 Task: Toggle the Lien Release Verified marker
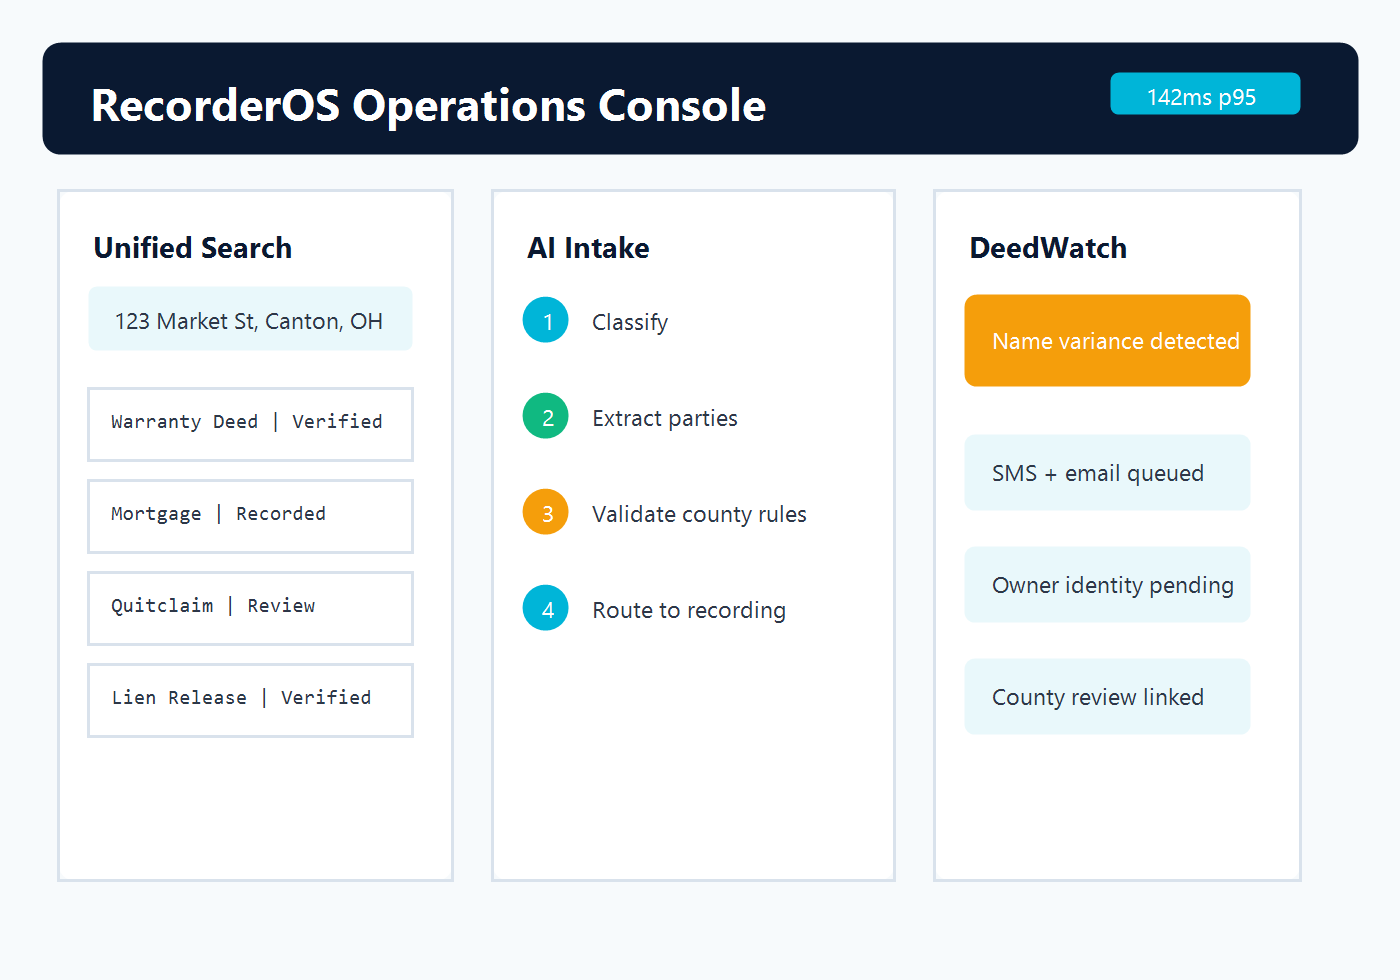pyautogui.click(x=250, y=699)
